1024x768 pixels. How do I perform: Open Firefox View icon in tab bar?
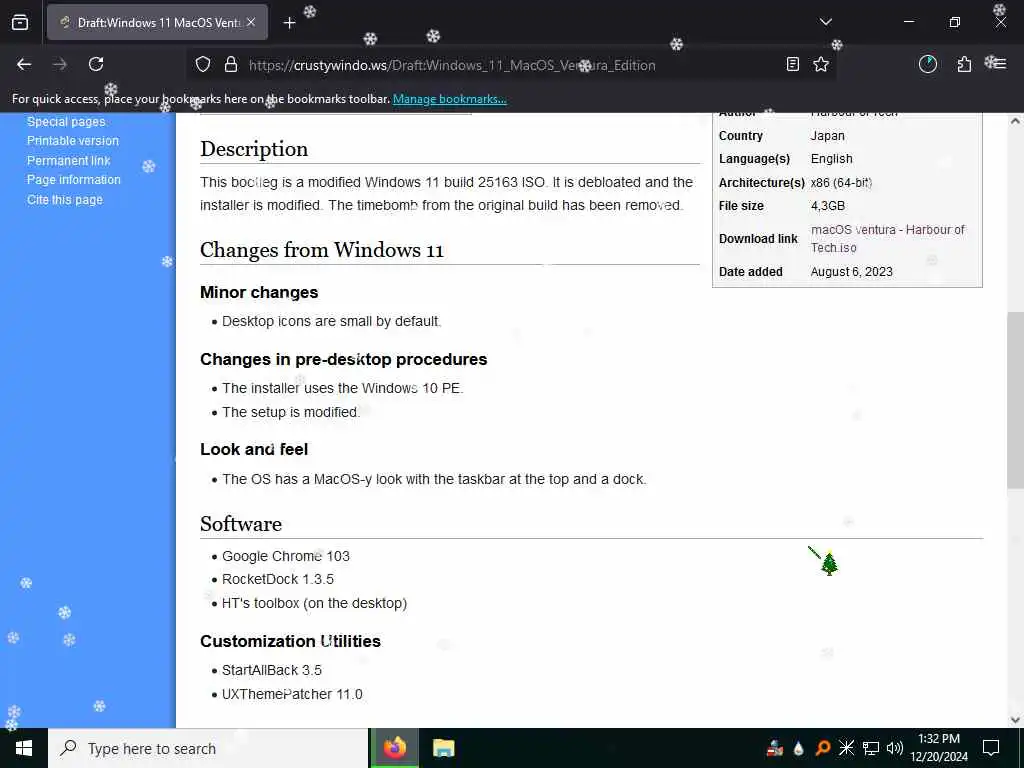[x=20, y=22]
